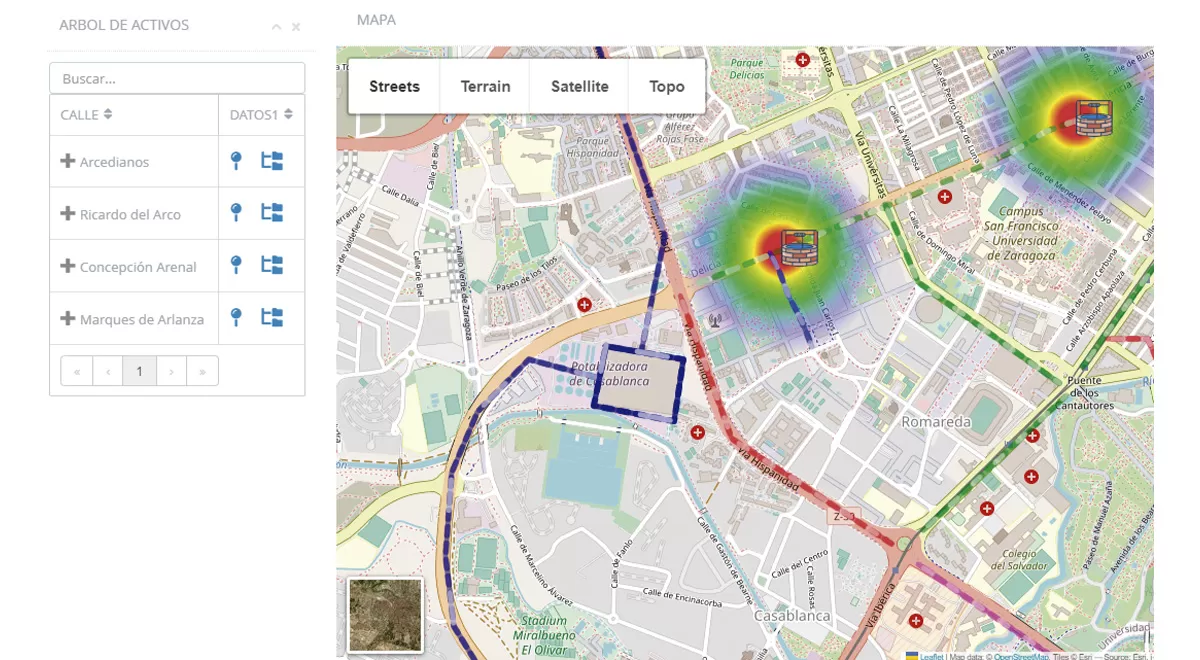
Task: Expand the Marques de Arlanza row
Action: pos(68,318)
